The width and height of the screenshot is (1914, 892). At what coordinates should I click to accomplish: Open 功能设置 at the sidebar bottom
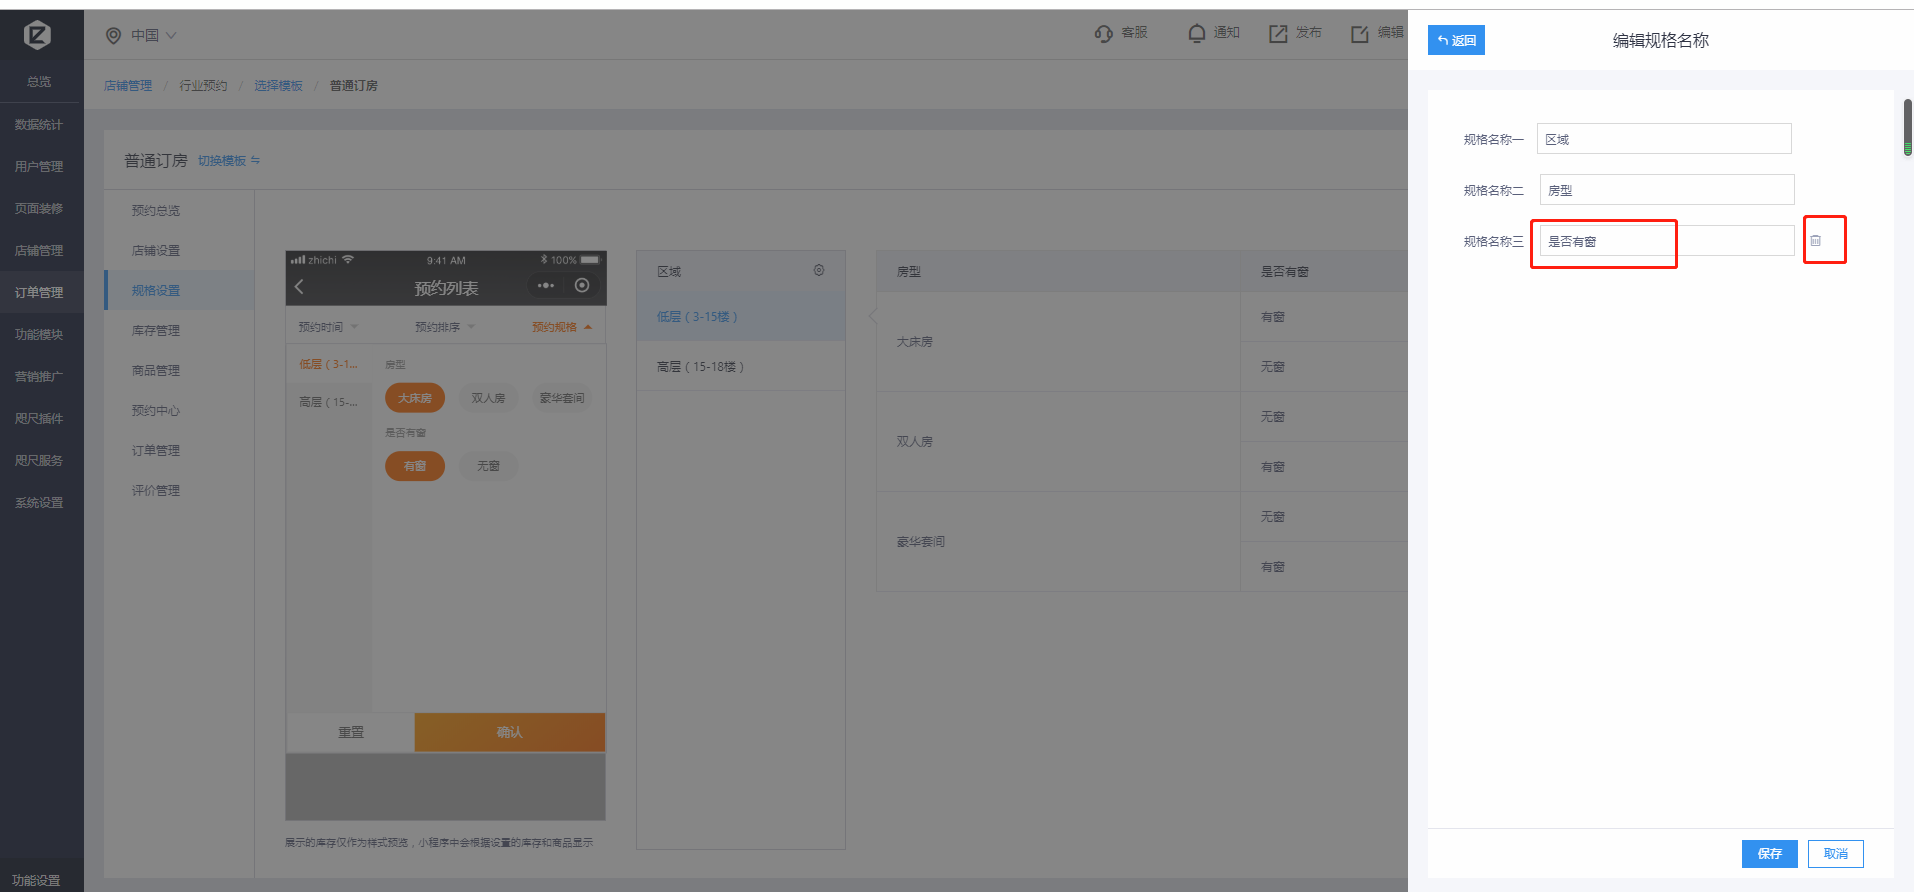click(37, 880)
